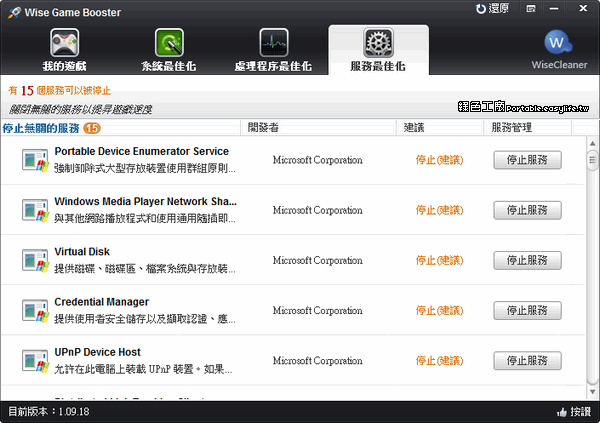Screen dimensions: 600x423
Task: Open the feedback menu icon in title bar
Action: [x=531, y=8]
